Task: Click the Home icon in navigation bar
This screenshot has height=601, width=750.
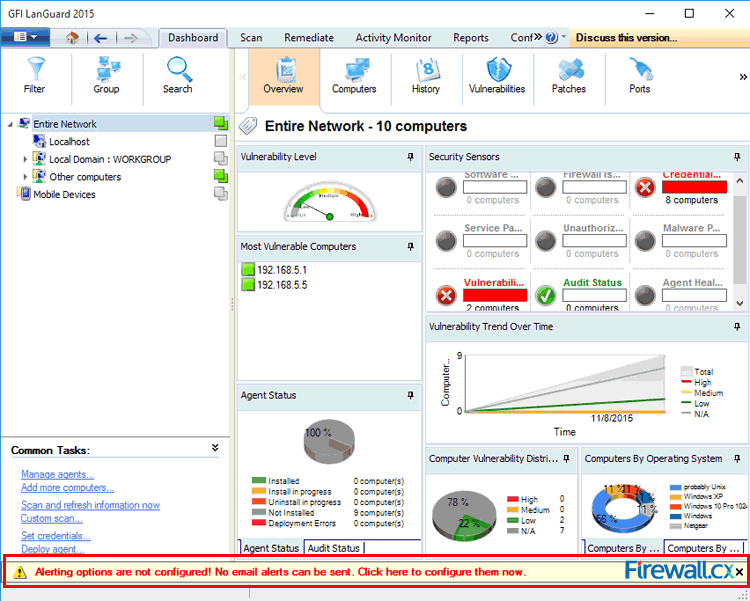Action: click(x=72, y=38)
